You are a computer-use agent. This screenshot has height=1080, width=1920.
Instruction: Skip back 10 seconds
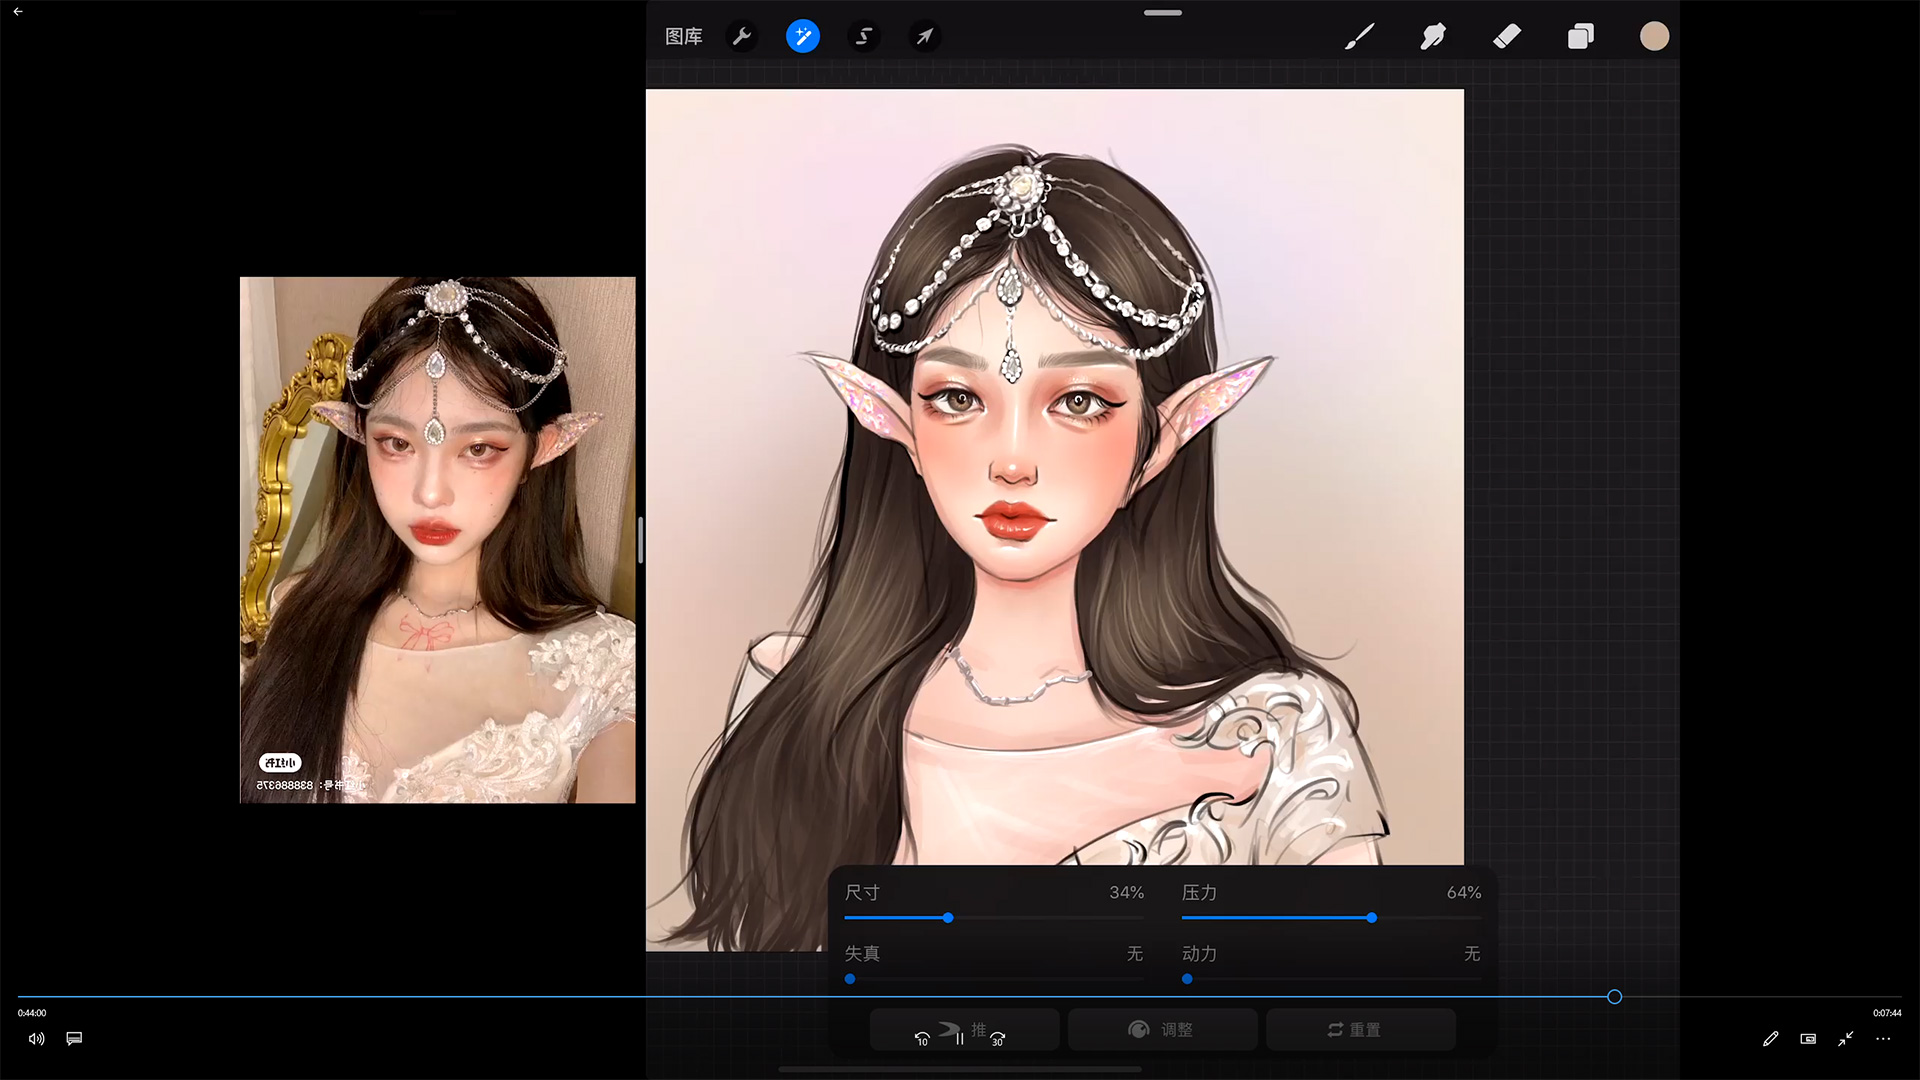(922, 1039)
